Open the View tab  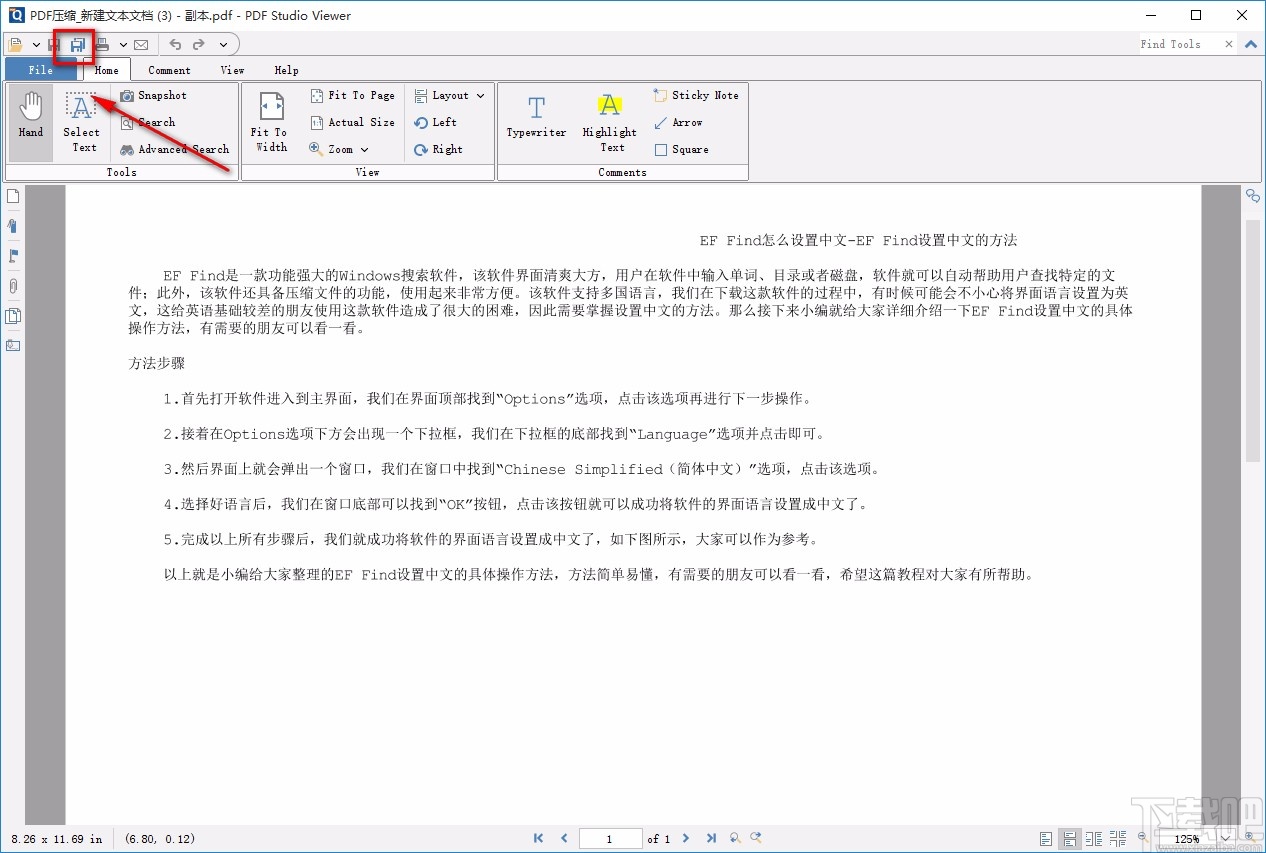tap(232, 70)
